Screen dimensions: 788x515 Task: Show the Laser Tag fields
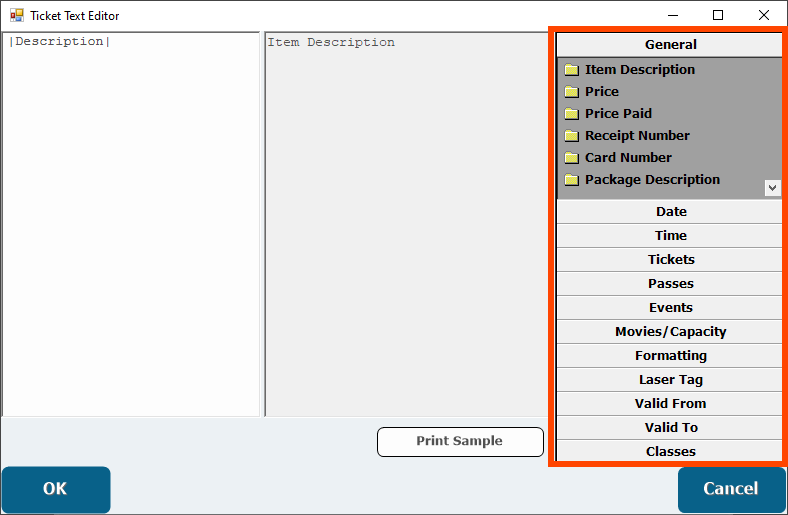(x=670, y=380)
